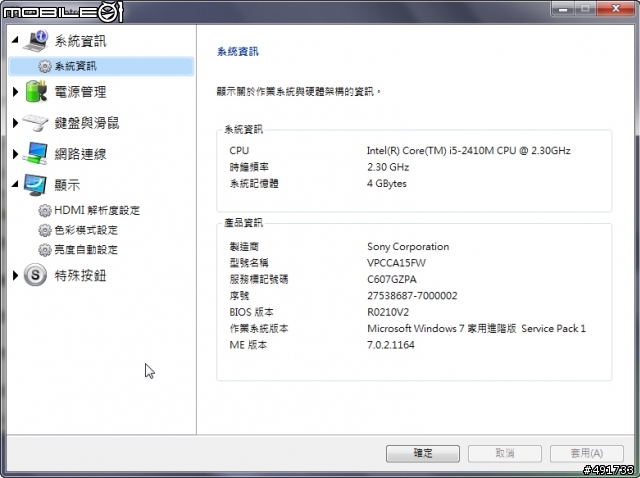
Task: Click the 作業系統版本 label
Action: (259, 329)
